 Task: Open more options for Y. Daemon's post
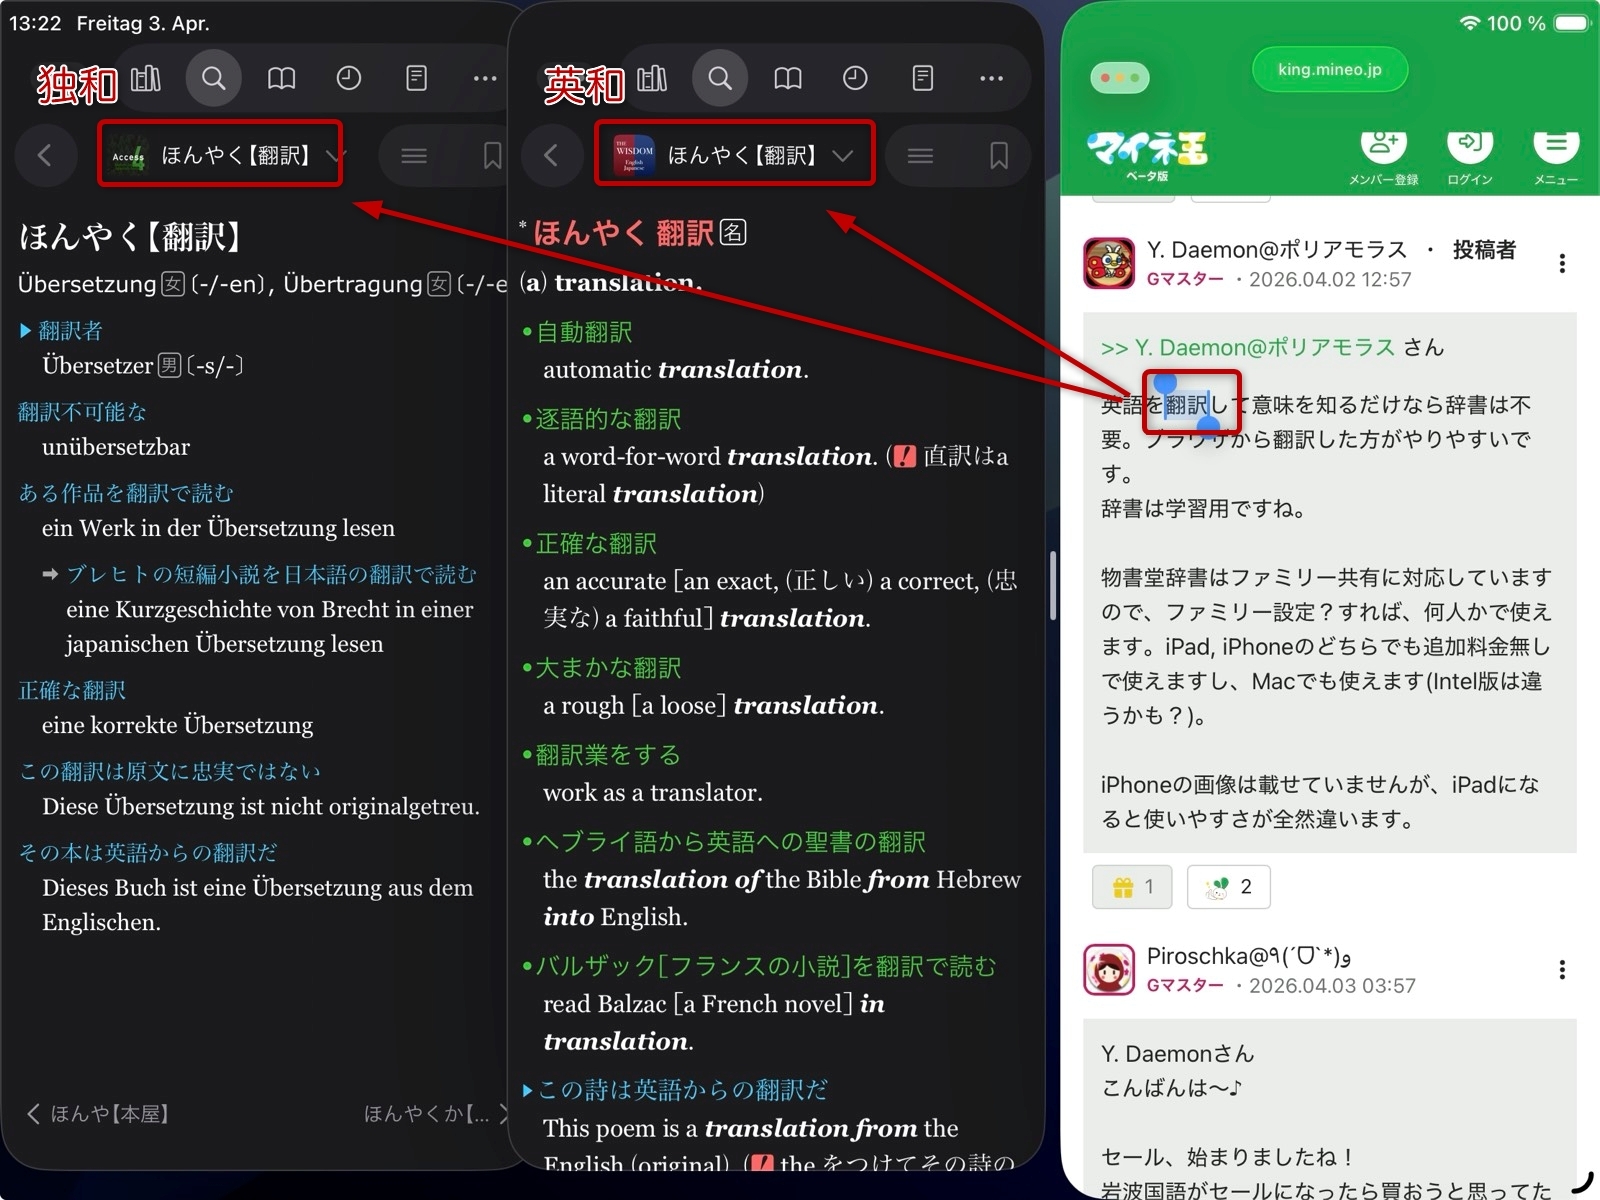[1561, 264]
